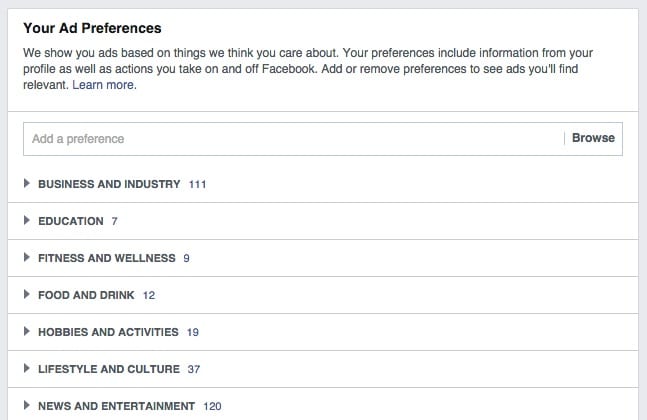Viewport: 647px width, 420px height.
Task: Click the Browse button
Action: pyautogui.click(x=593, y=138)
